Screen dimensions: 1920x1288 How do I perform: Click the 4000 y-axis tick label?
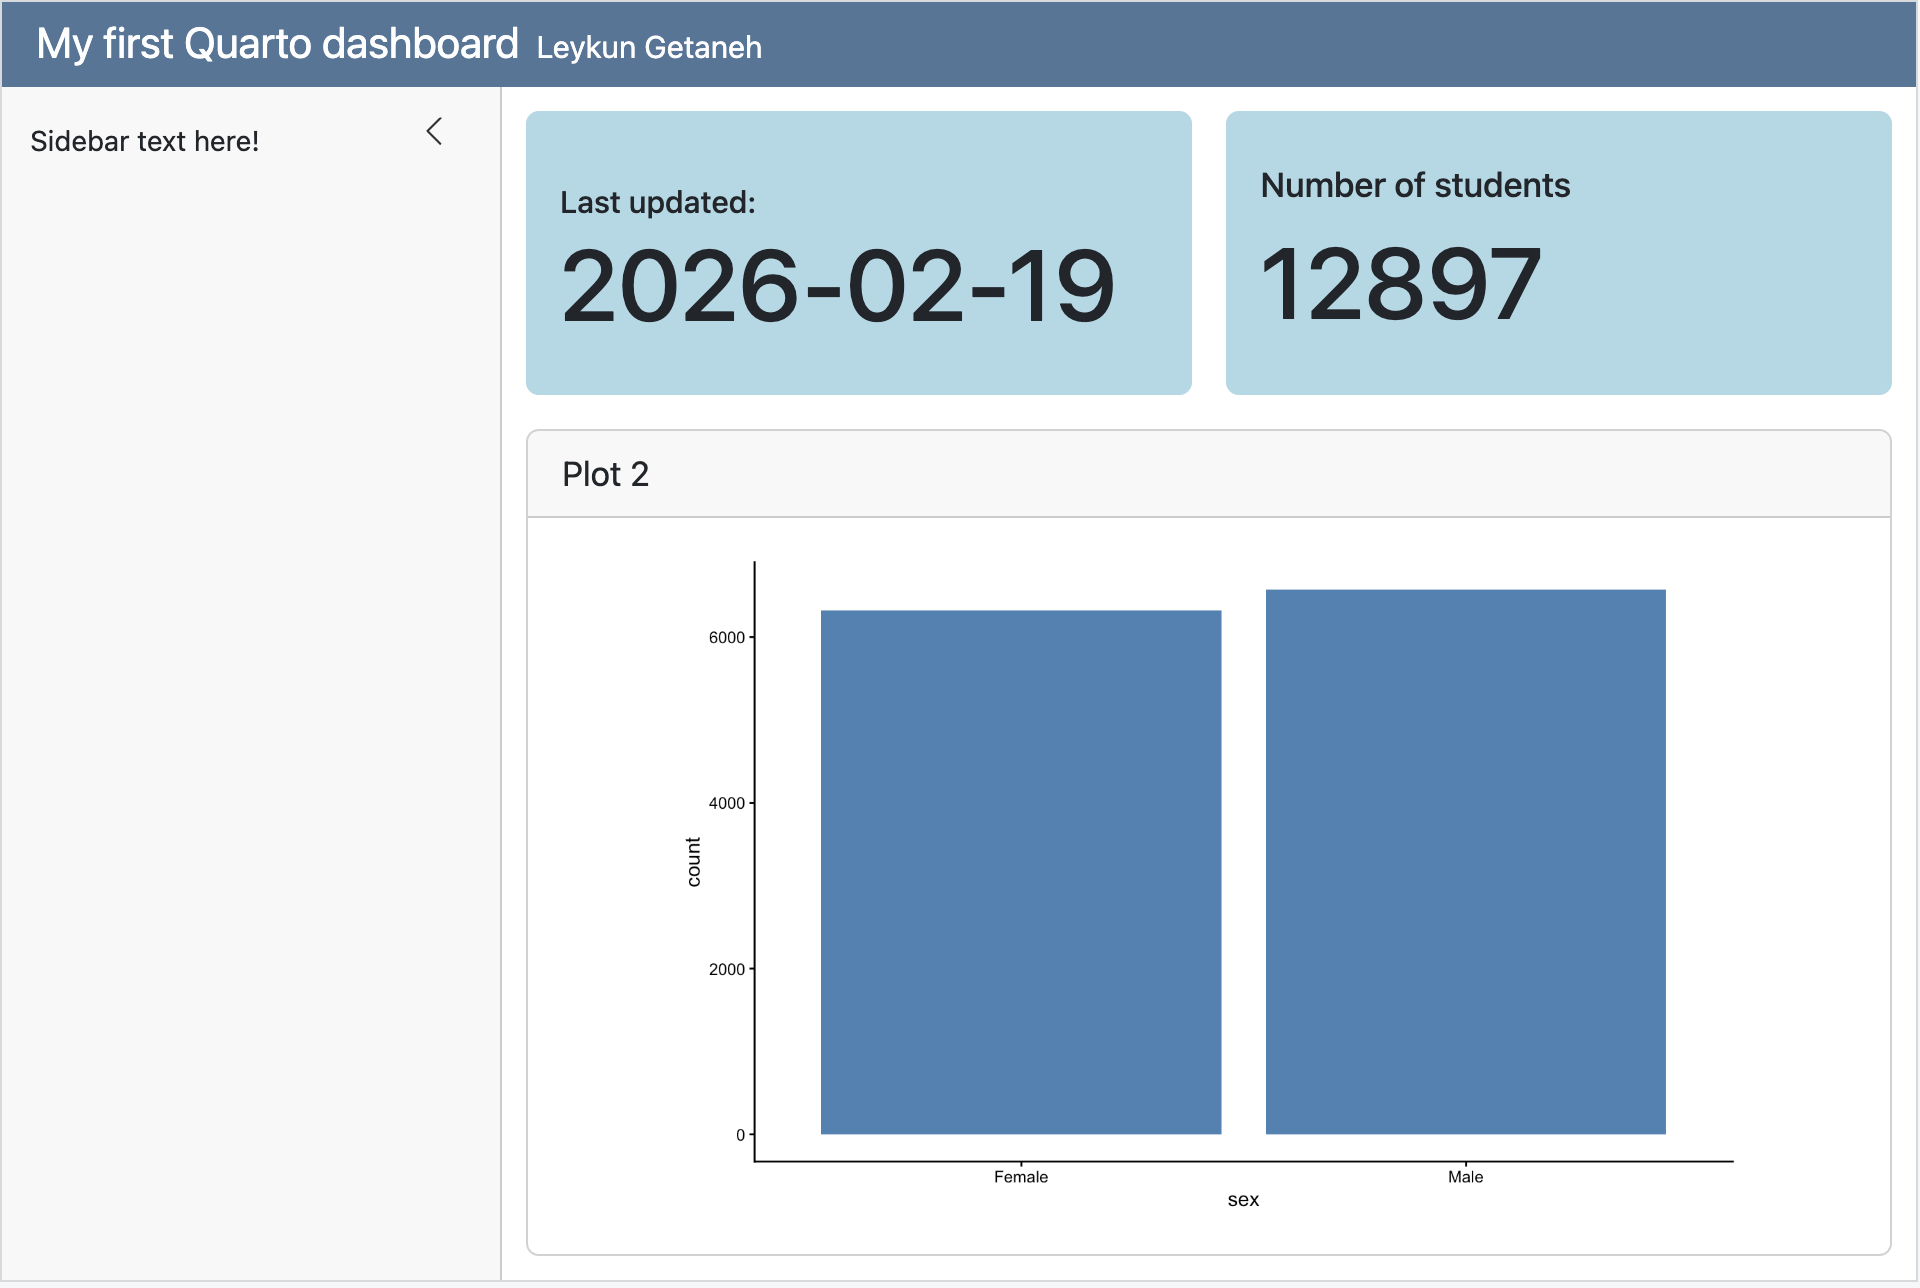coord(726,803)
